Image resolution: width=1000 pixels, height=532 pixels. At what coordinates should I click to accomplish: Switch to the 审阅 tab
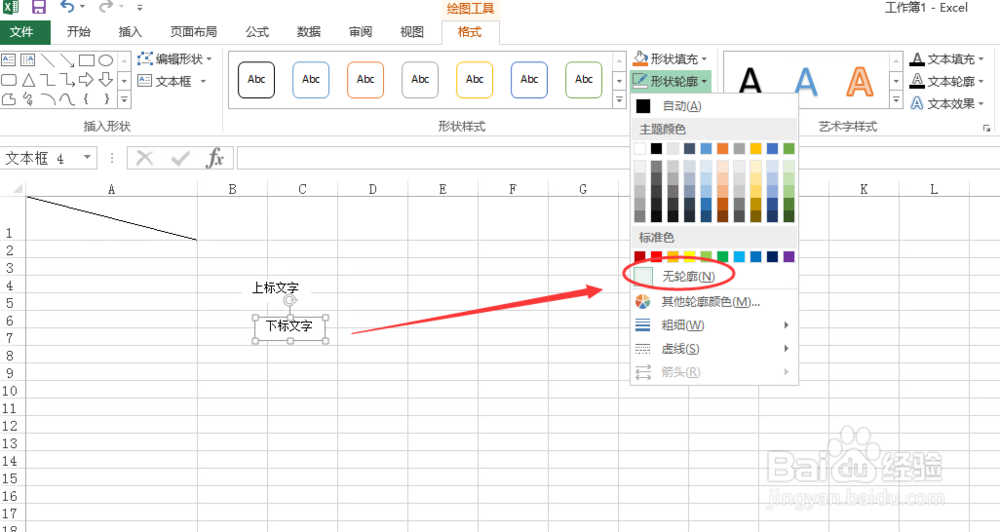360,32
